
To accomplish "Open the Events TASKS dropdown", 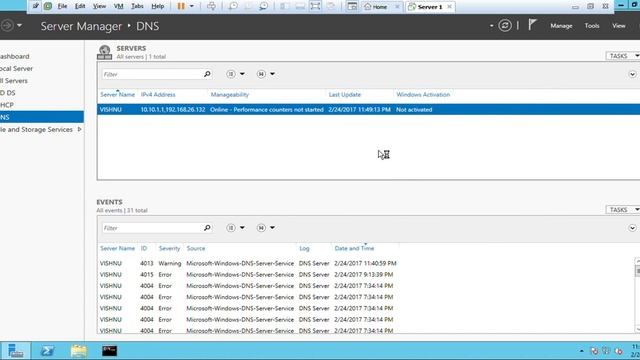I will [x=622, y=210].
